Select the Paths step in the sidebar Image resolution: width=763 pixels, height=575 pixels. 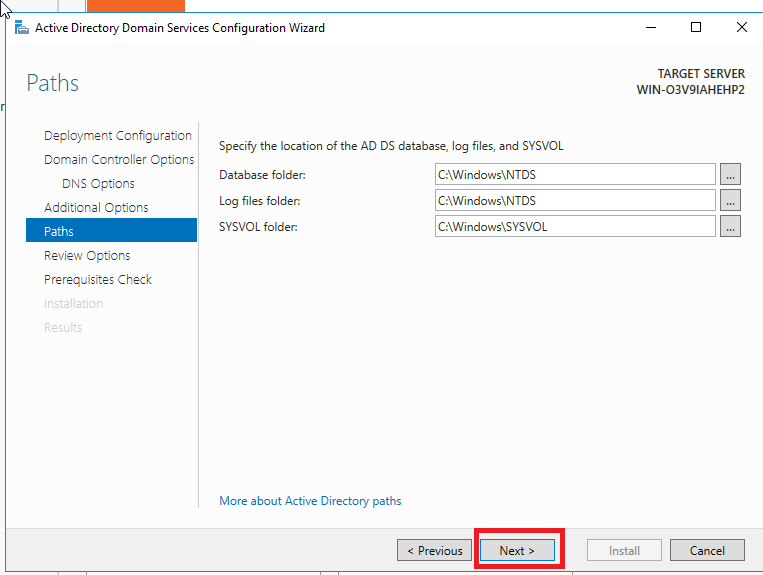coord(59,232)
